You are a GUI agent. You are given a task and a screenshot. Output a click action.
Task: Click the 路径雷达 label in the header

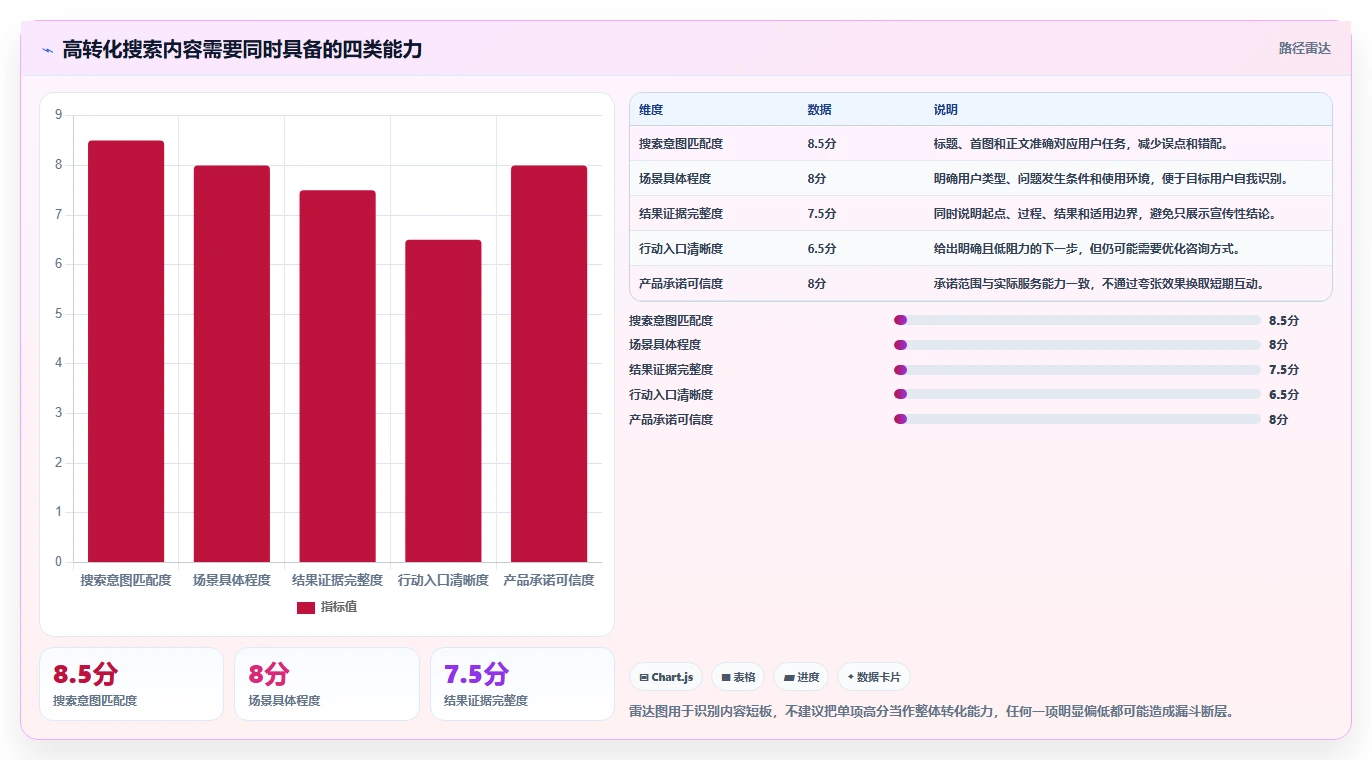point(1305,48)
